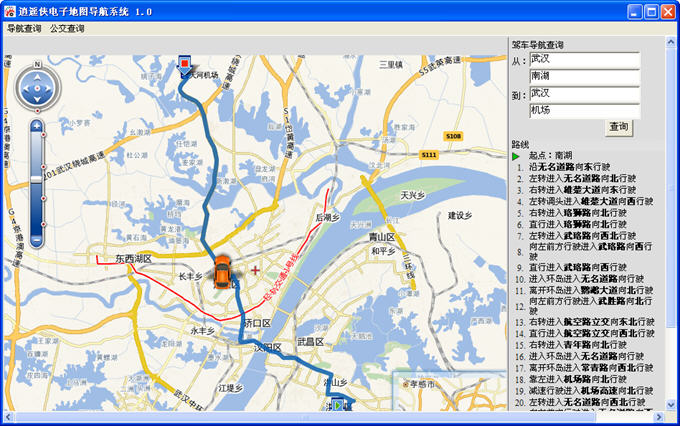The height and width of the screenshot is (426, 680).
Task: Select route step 5 右转进入珞狮路向北行驶
Action: coord(578,213)
